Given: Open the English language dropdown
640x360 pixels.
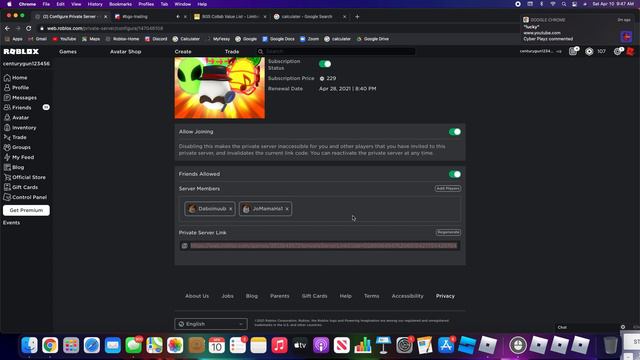Looking at the screenshot, I should click(x=211, y=324).
